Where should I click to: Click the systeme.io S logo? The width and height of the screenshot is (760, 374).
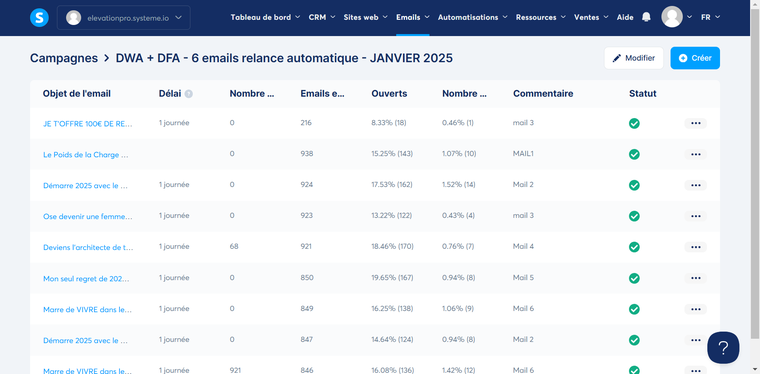coord(39,17)
